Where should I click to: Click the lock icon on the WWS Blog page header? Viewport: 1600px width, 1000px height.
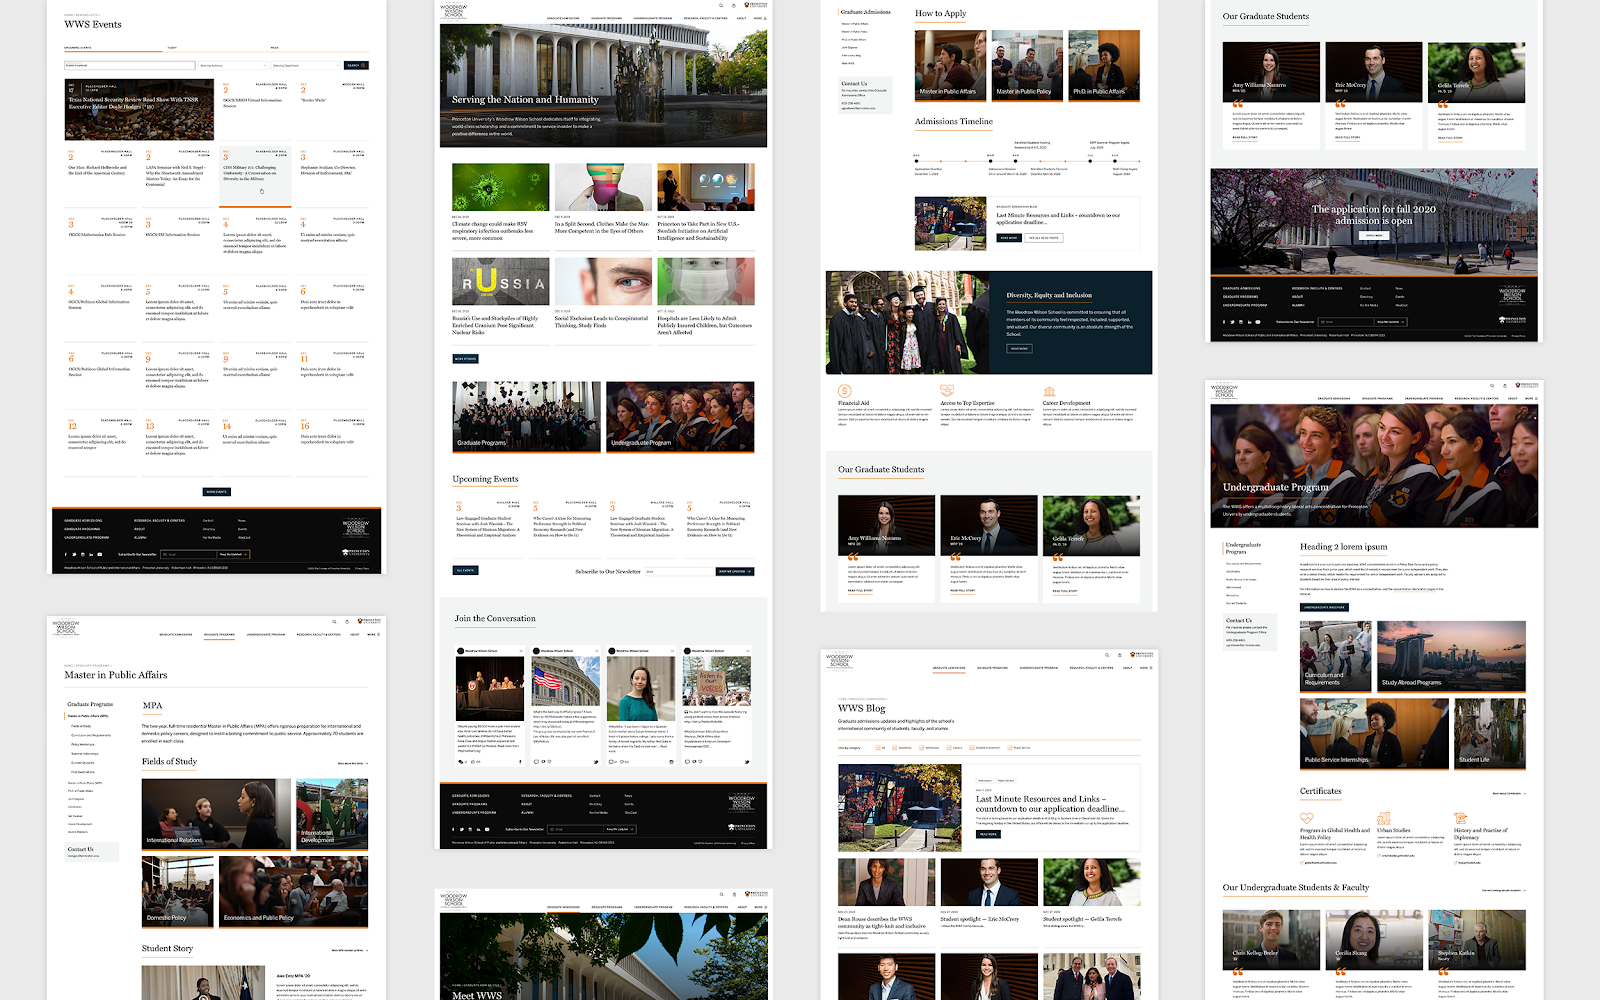1120,655
